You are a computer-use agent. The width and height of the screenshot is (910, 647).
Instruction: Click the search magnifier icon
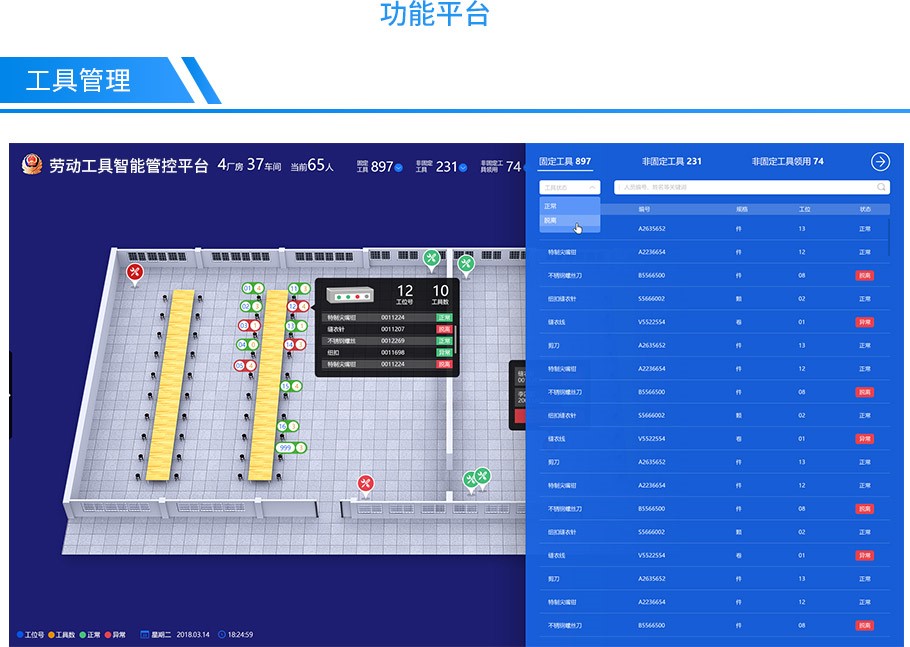pos(881,187)
